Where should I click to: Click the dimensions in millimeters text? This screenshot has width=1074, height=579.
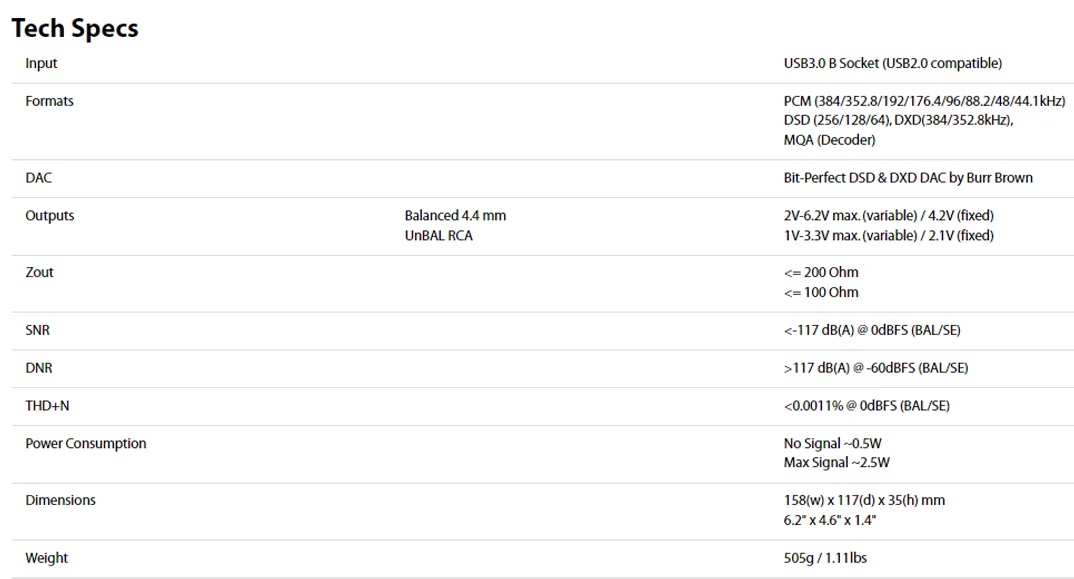[x=864, y=500]
